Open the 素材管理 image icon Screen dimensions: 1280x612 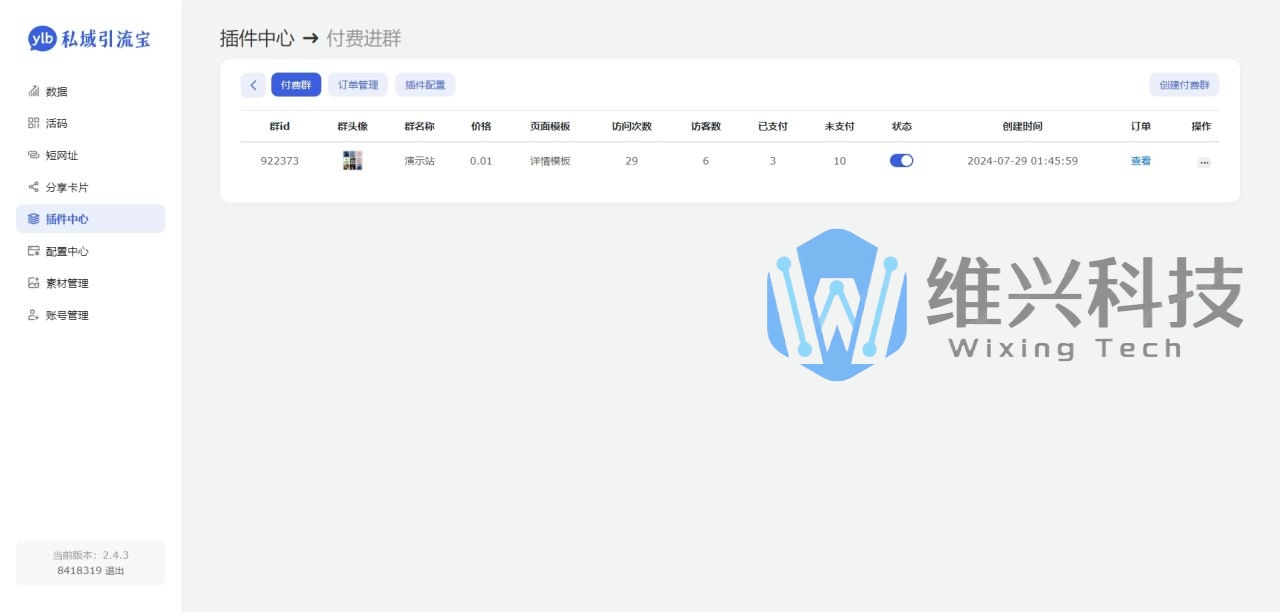point(33,283)
